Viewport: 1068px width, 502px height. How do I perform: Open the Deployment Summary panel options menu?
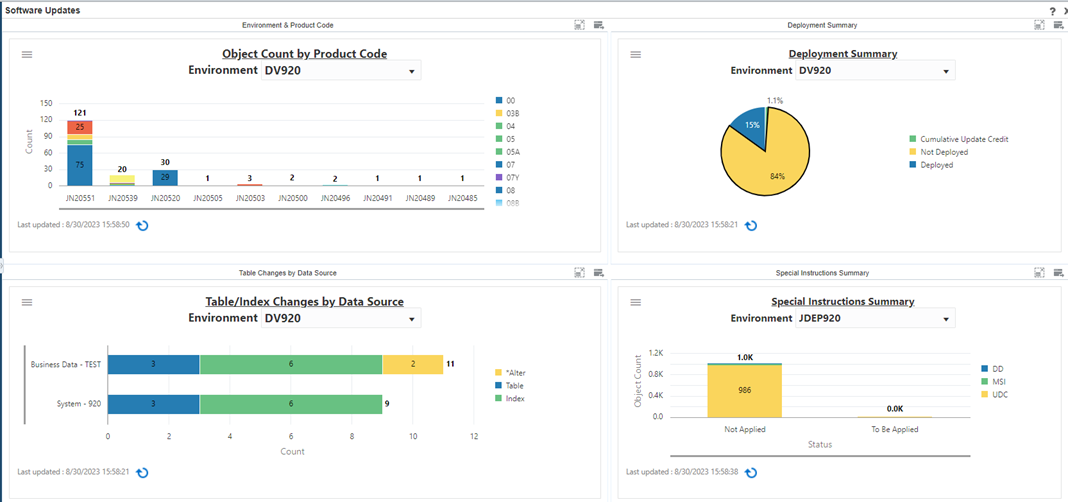pos(1058,25)
